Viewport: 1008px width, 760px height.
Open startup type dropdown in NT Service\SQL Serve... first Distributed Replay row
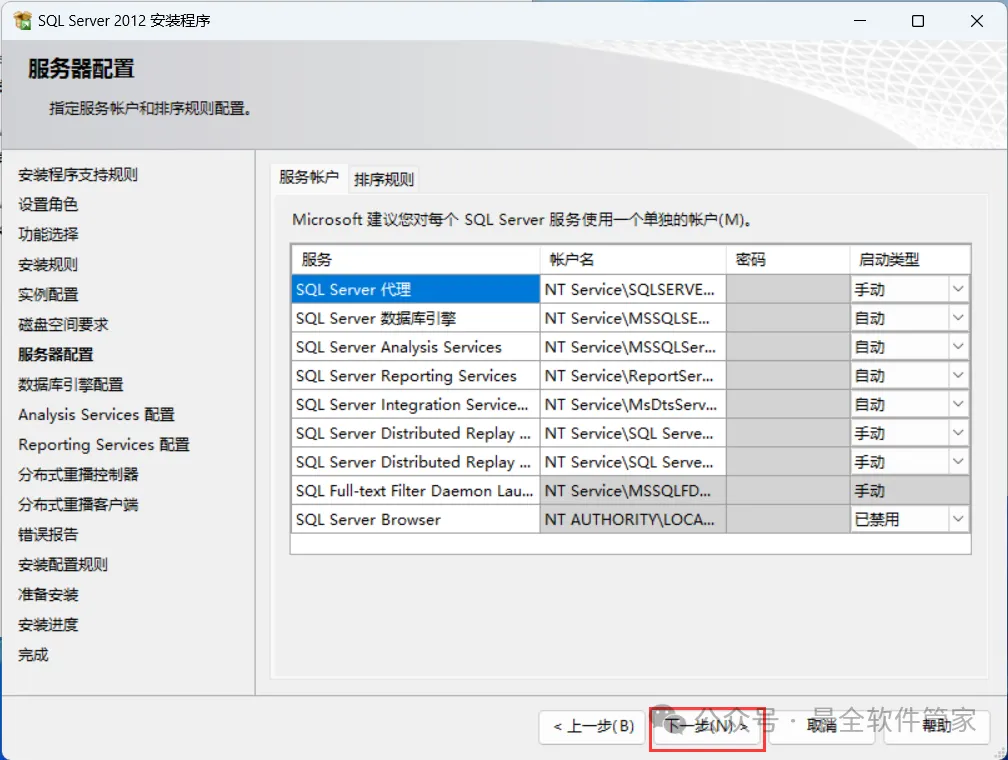[x=958, y=433]
